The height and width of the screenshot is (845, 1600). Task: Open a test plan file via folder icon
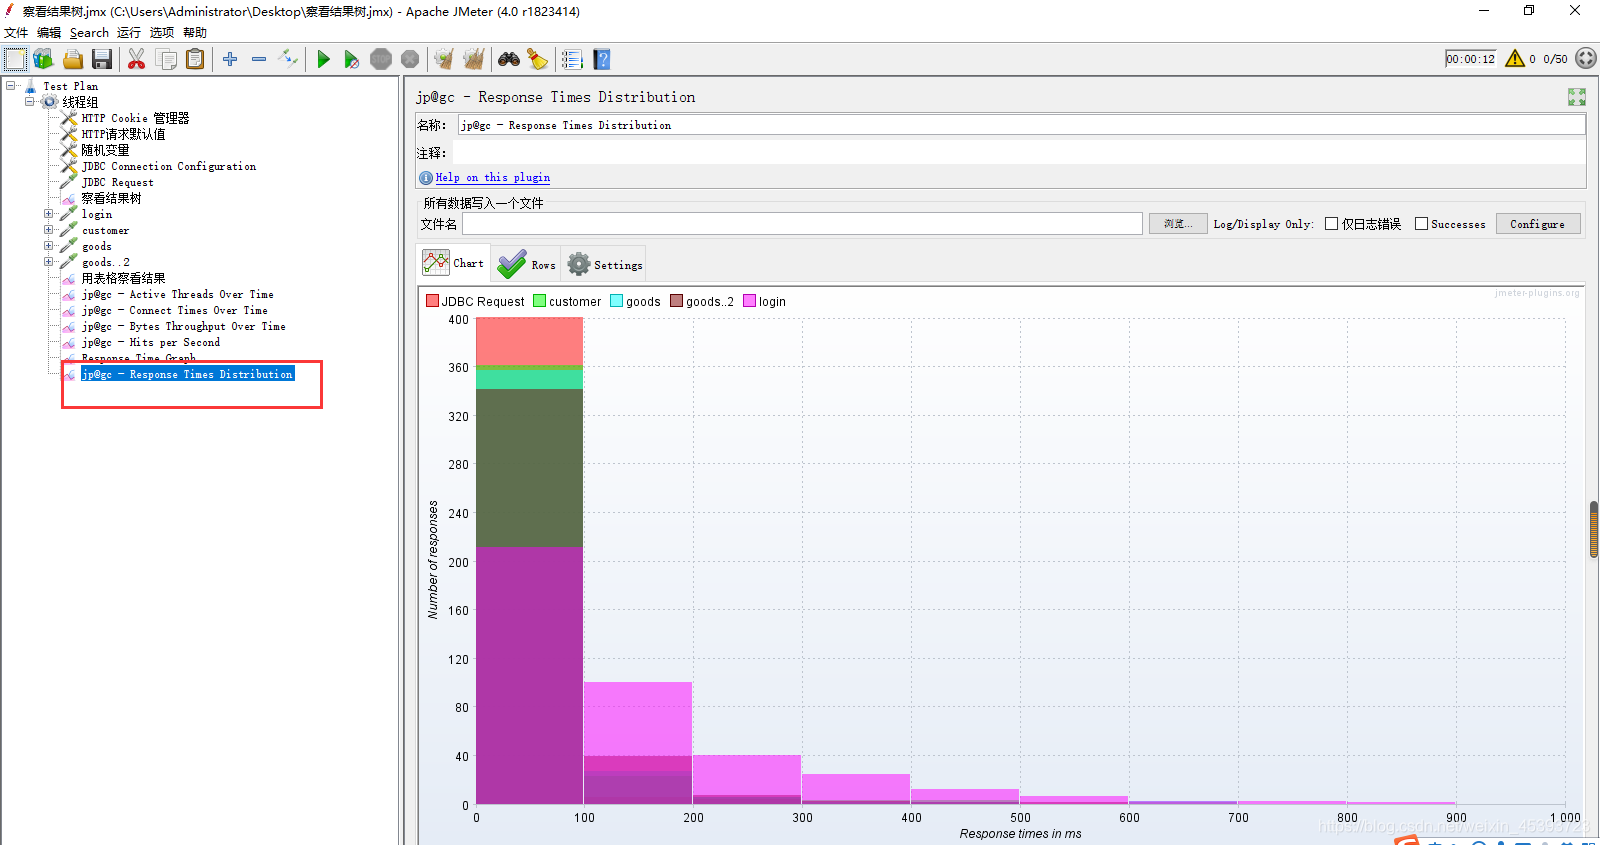[x=73, y=59]
